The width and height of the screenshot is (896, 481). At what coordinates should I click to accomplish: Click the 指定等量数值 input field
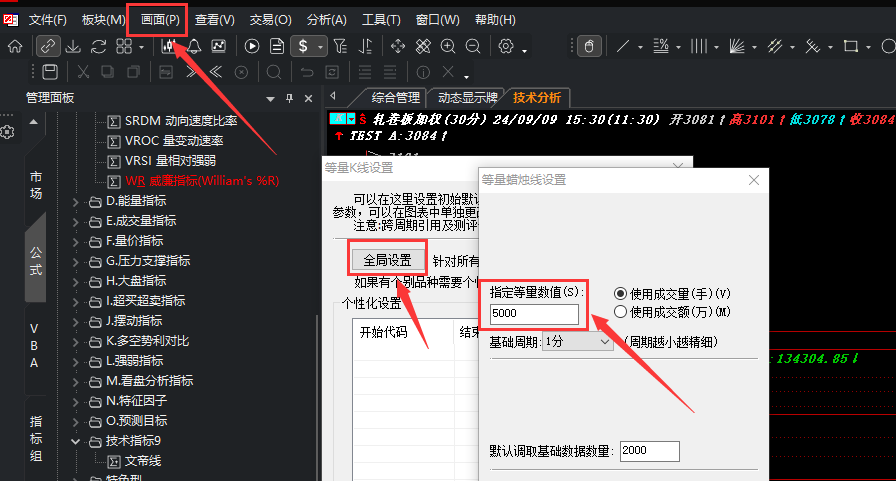pyautogui.click(x=534, y=313)
